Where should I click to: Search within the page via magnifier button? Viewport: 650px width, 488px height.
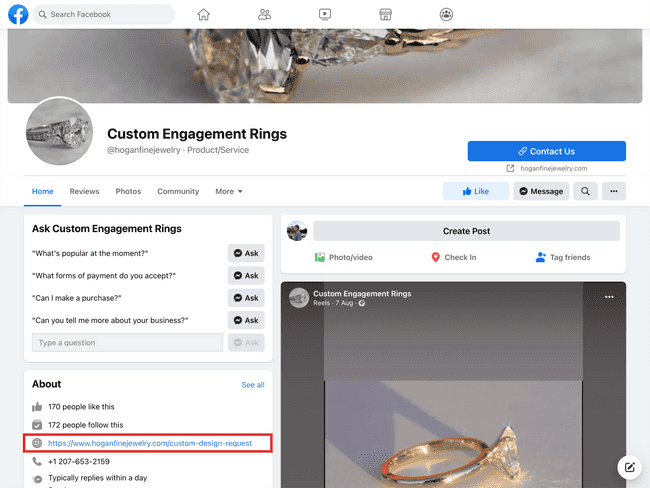coord(585,191)
